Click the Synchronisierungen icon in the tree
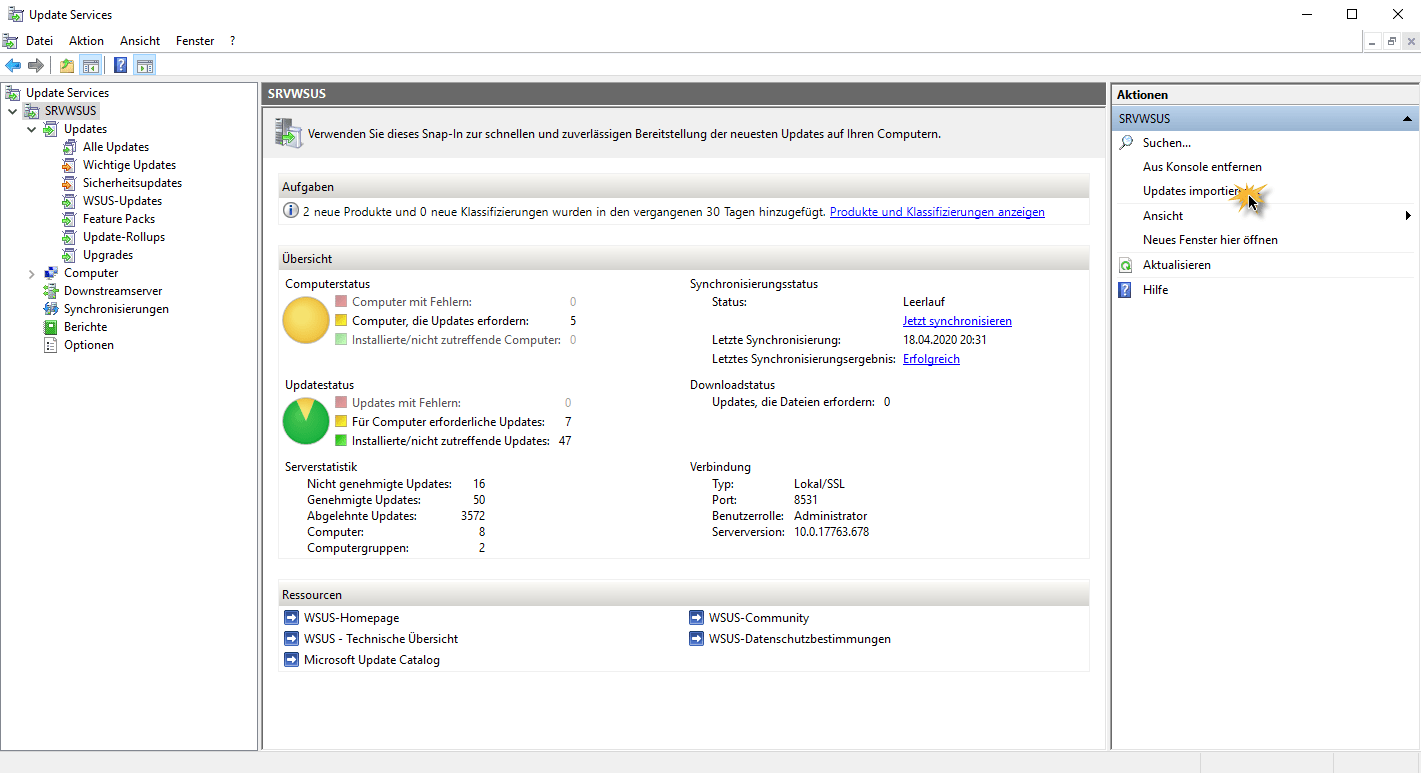 point(51,309)
